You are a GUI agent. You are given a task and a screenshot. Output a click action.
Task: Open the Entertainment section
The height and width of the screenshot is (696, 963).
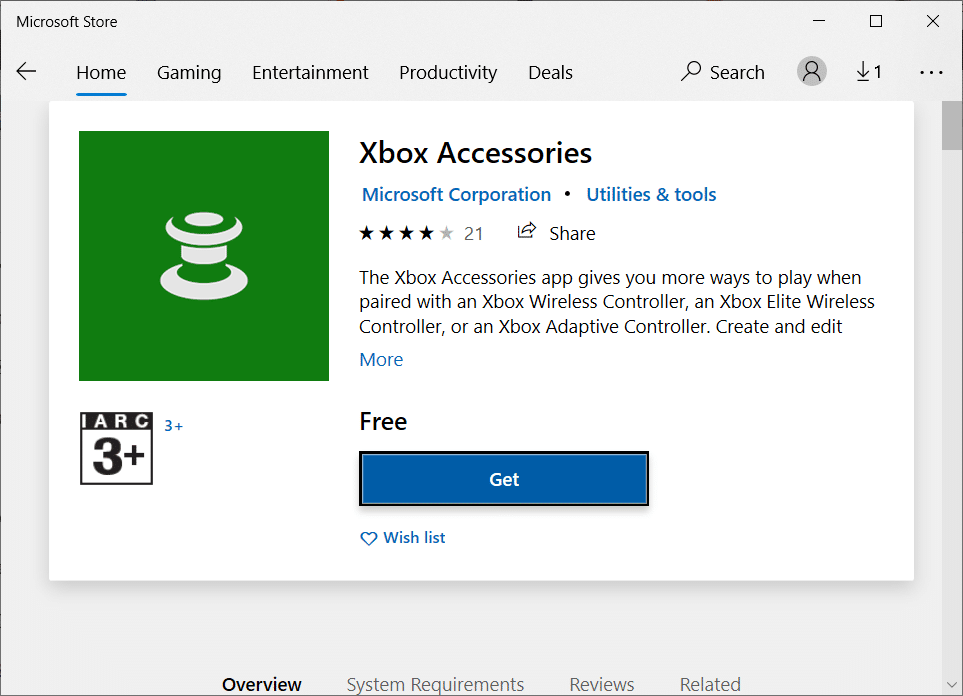pyautogui.click(x=310, y=72)
